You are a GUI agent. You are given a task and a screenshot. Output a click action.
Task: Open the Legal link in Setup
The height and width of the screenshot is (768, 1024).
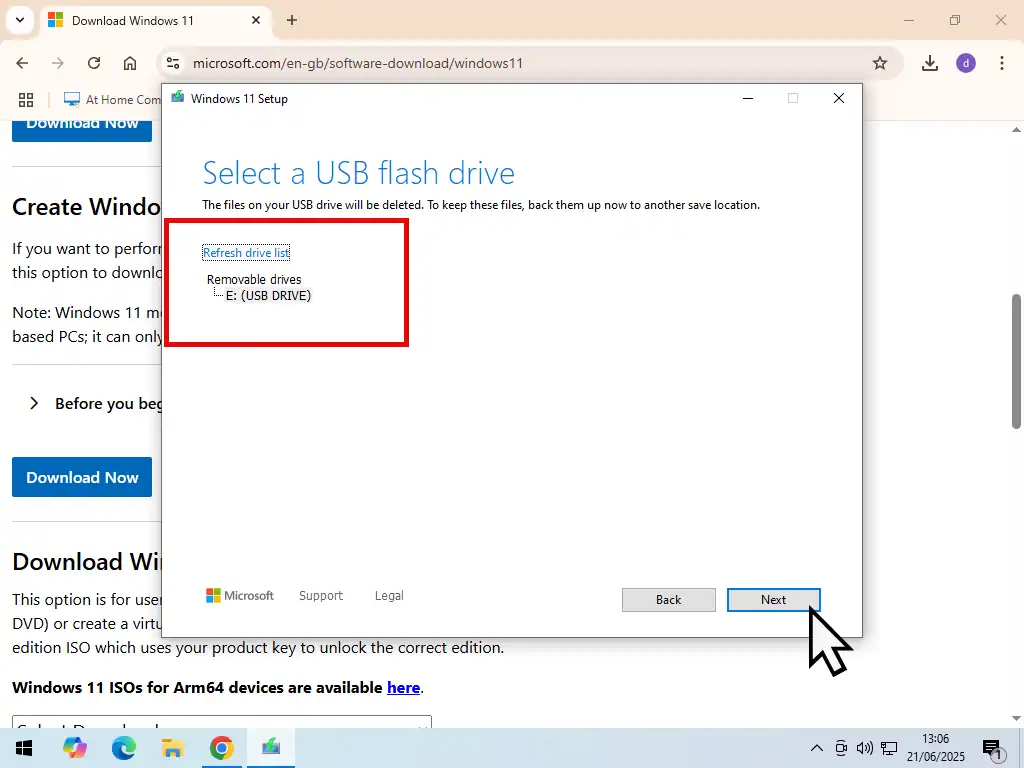pos(389,596)
